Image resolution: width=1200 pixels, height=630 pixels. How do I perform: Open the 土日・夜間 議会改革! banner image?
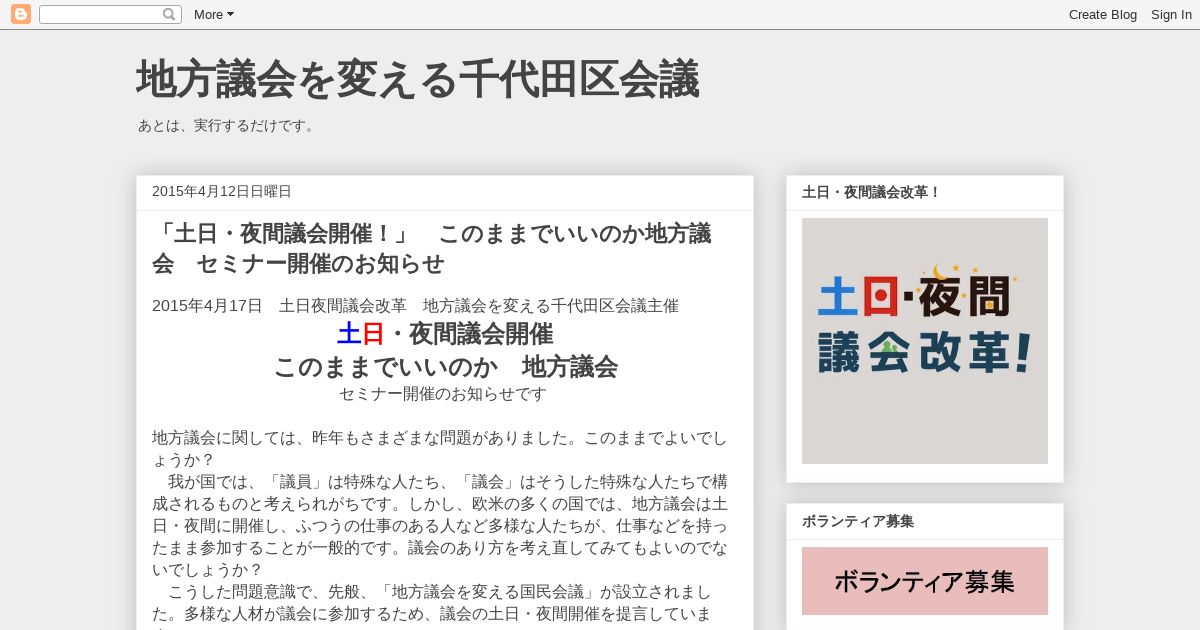(925, 341)
